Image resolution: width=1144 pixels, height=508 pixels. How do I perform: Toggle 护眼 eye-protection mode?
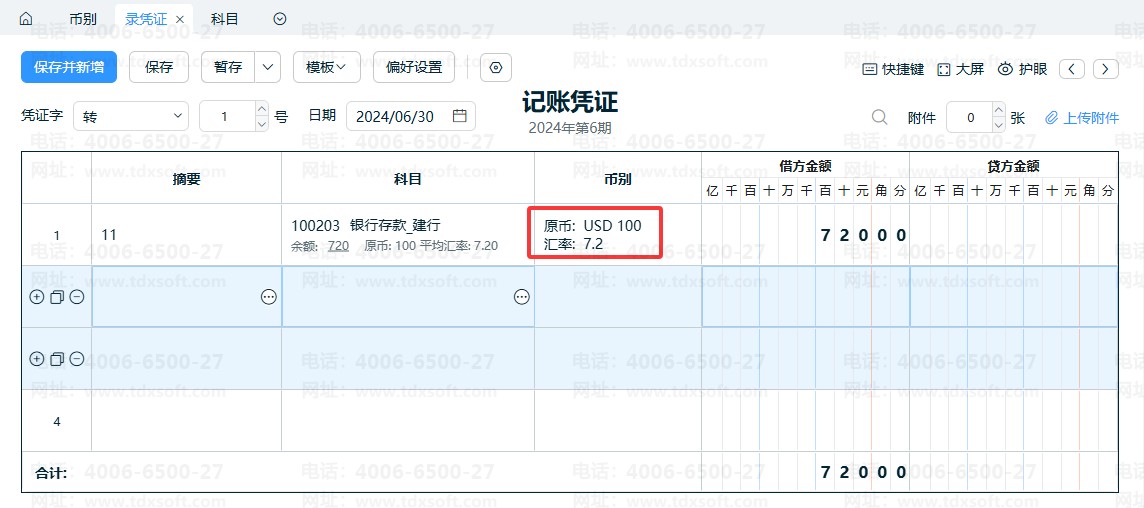pyautogui.click(x=1022, y=69)
